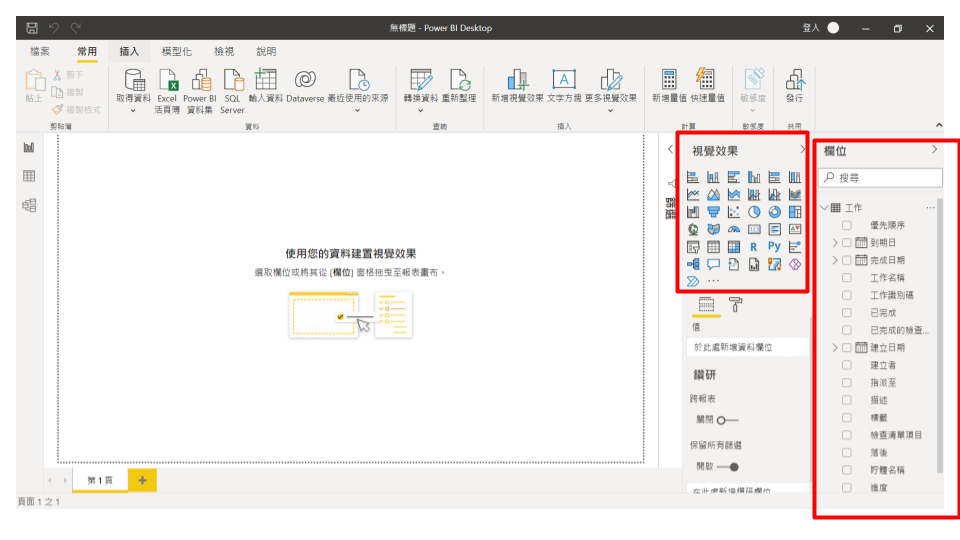Check the 工作名稱 field checkbox
Image resolution: width=960 pixels, height=540 pixels.
847,277
